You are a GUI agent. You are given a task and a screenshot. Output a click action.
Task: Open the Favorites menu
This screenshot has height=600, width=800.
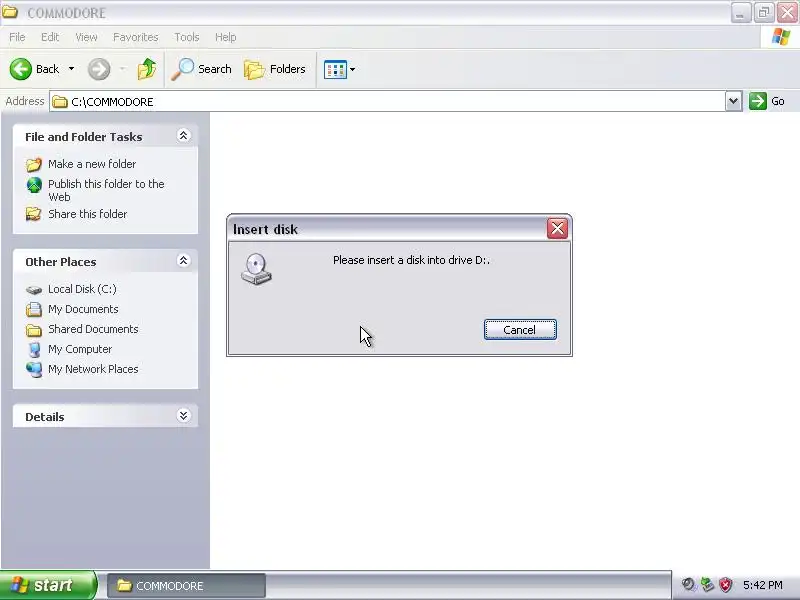[136, 37]
